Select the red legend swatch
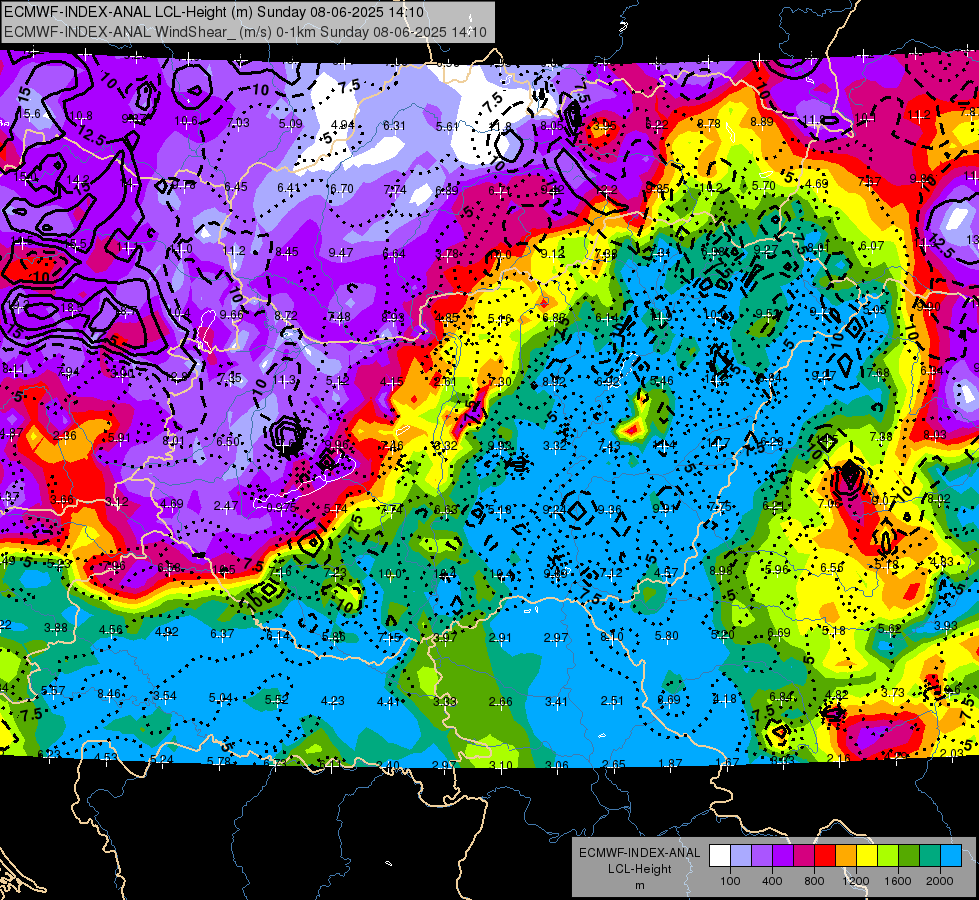Image resolution: width=979 pixels, height=900 pixels. (825, 856)
